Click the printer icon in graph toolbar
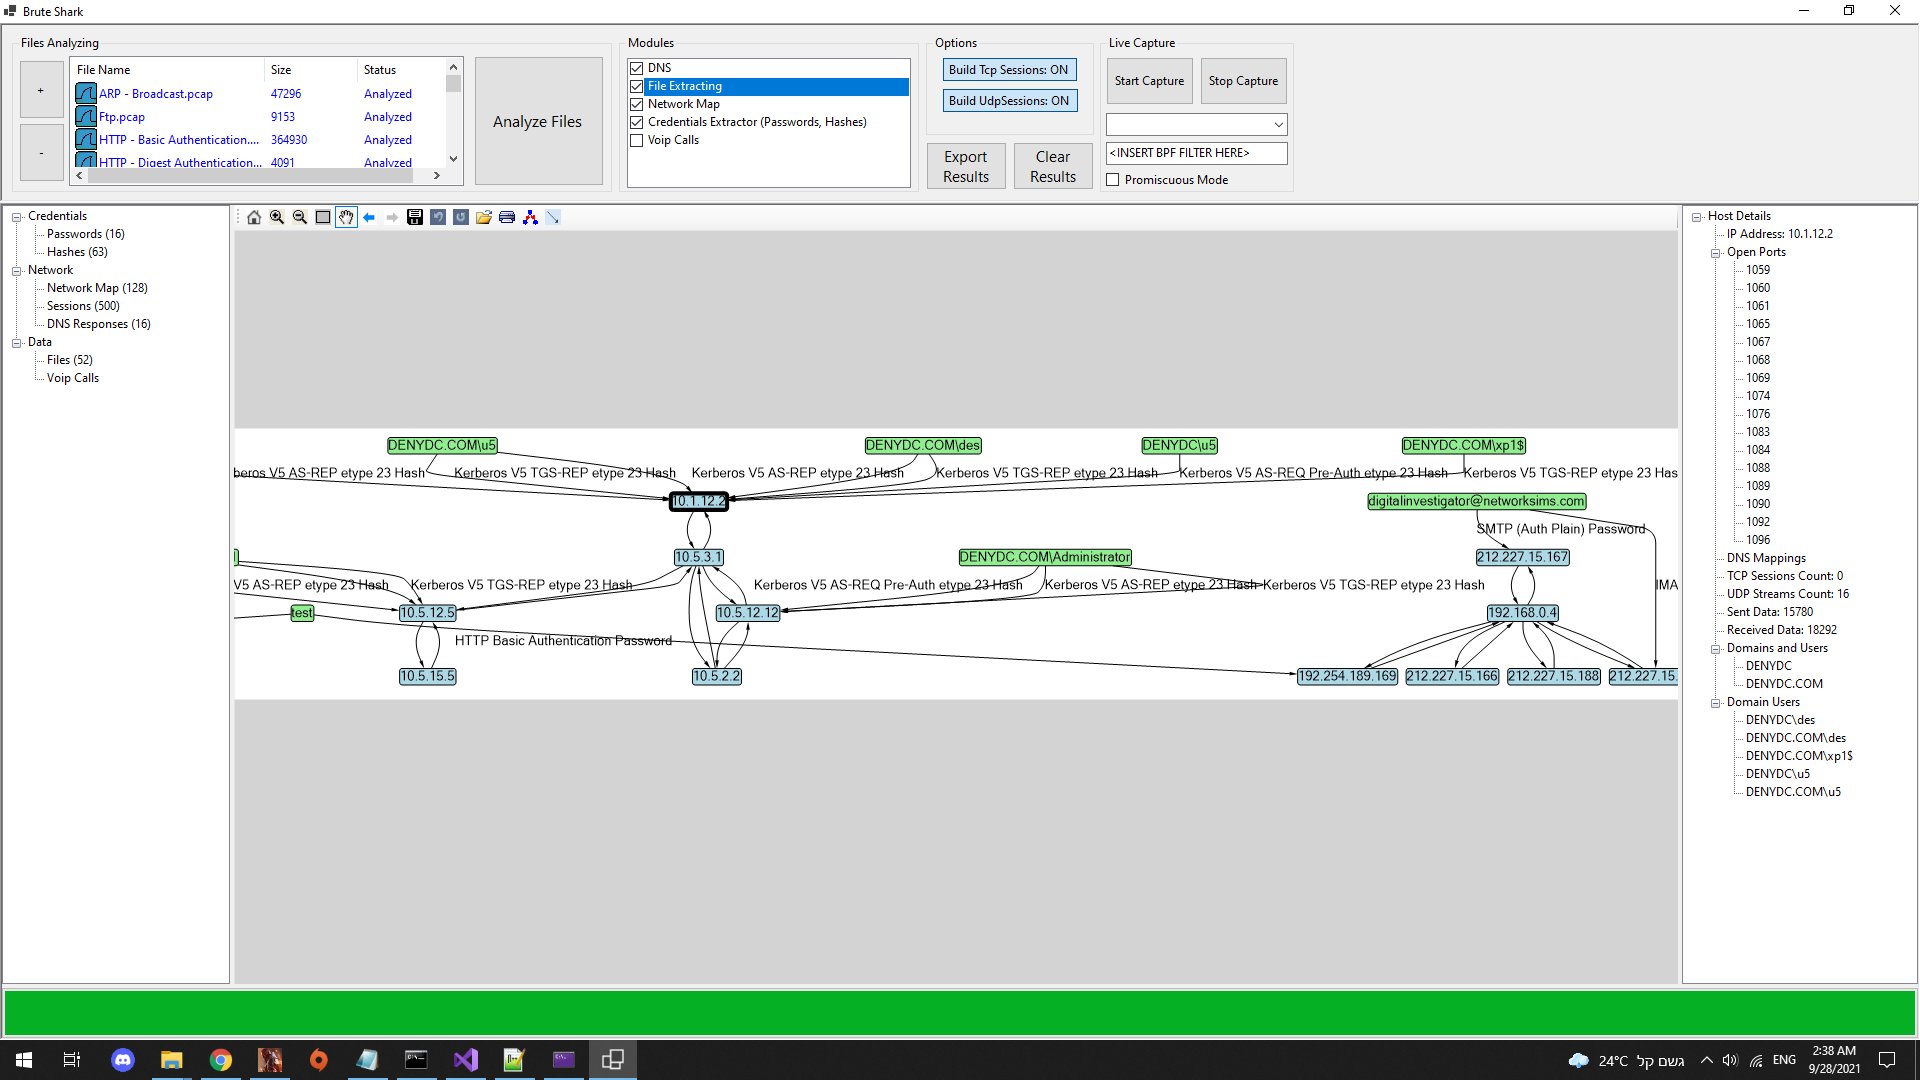 tap(507, 217)
